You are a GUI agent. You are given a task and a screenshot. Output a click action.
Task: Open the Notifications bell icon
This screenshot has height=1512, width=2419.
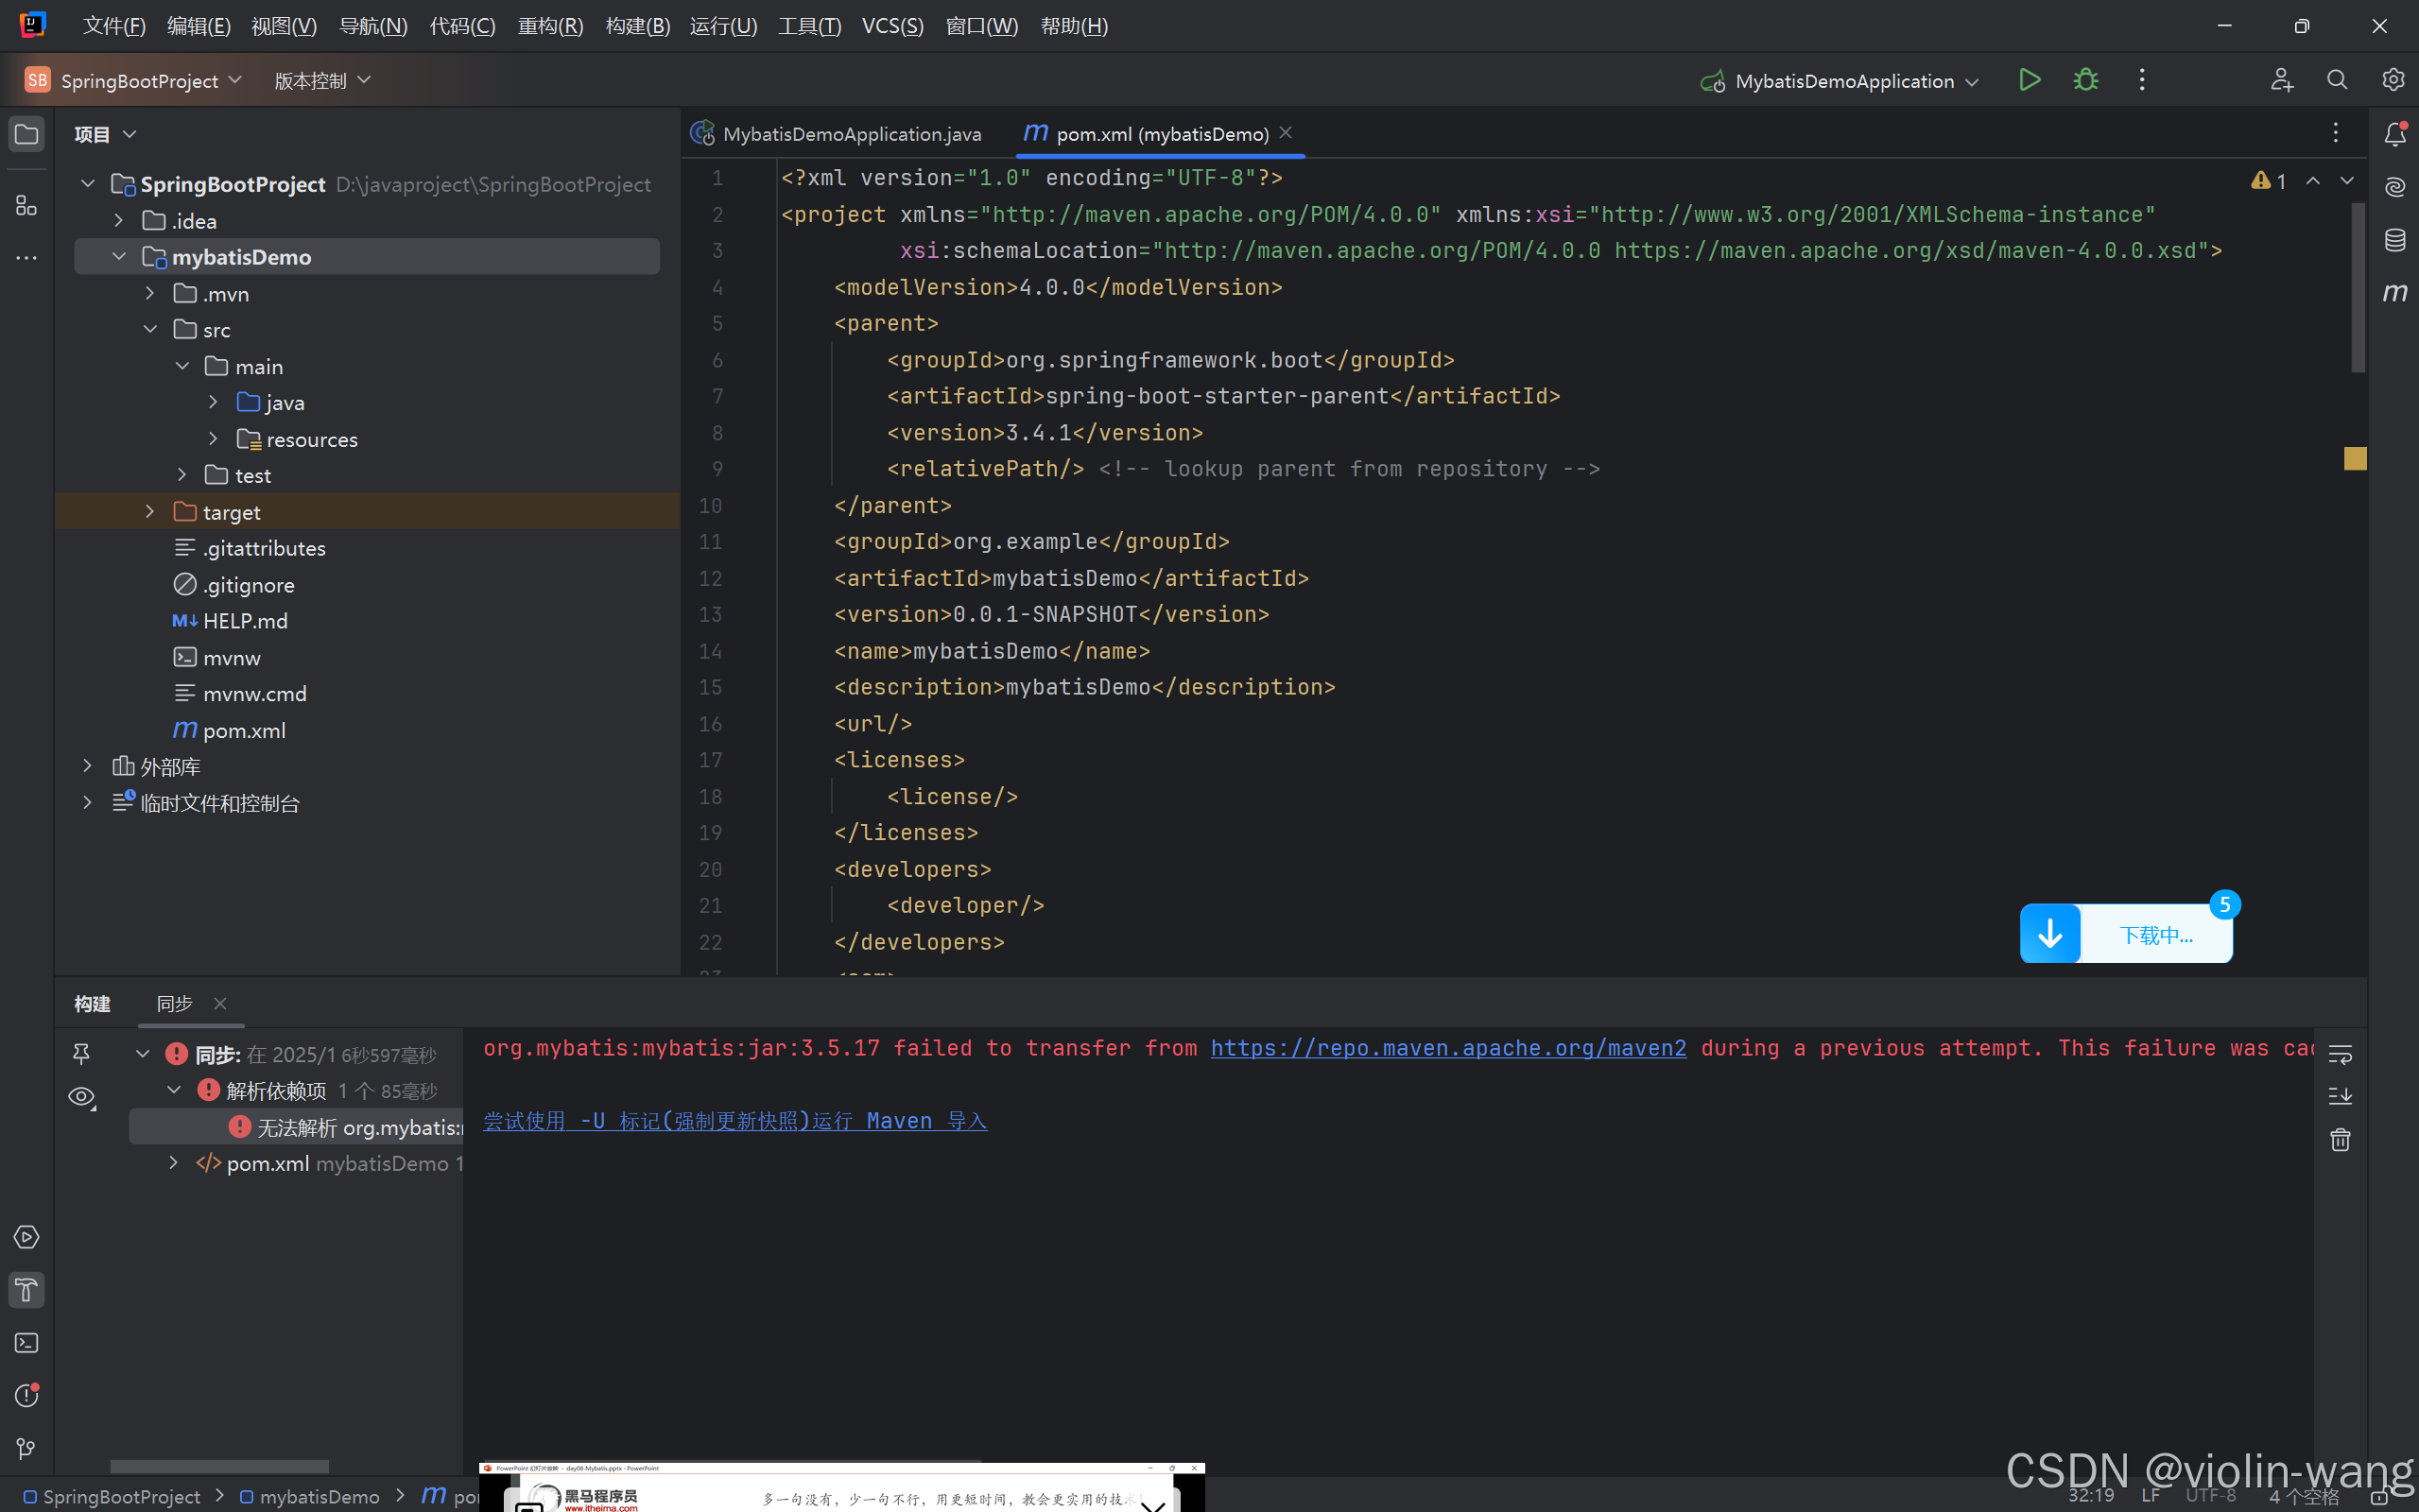coord(2394,134)
